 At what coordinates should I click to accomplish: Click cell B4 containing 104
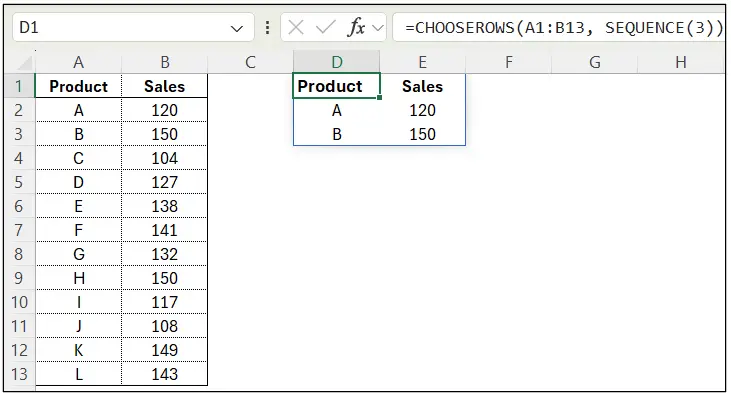[x=165, y=158]
